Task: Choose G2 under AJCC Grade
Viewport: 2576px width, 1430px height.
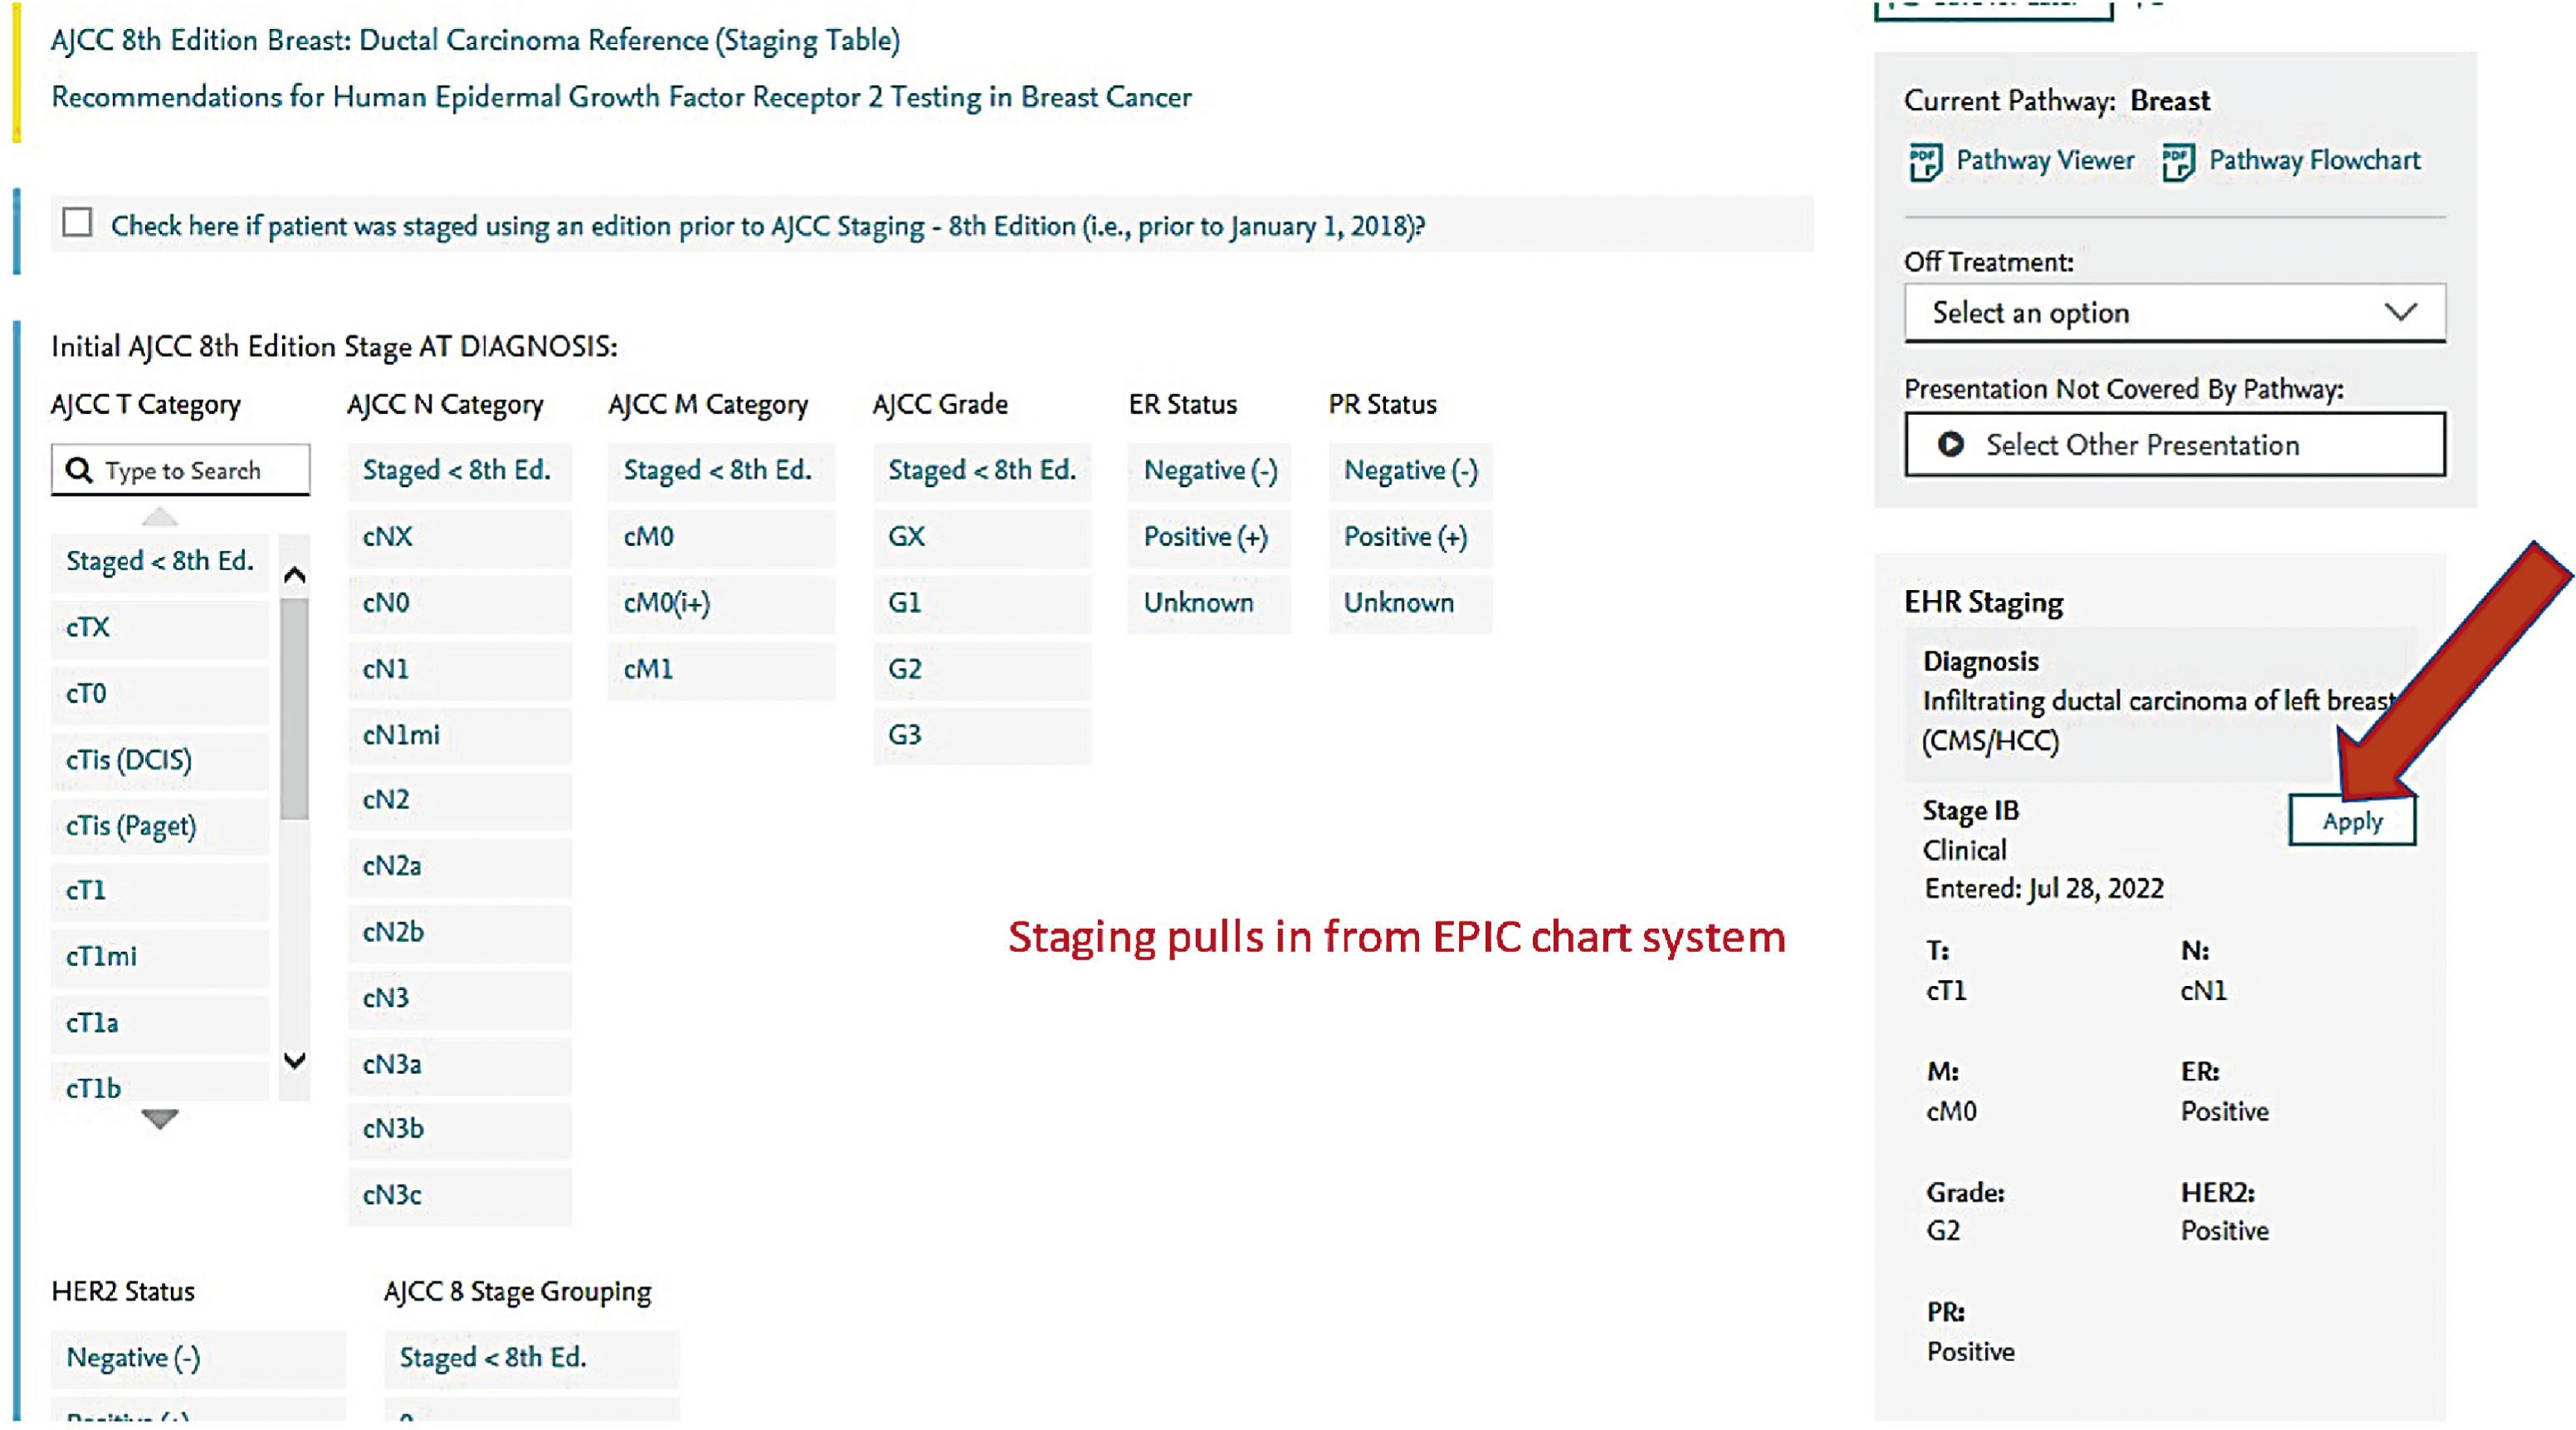Action: pyautogui.click(x=981, y=668)
